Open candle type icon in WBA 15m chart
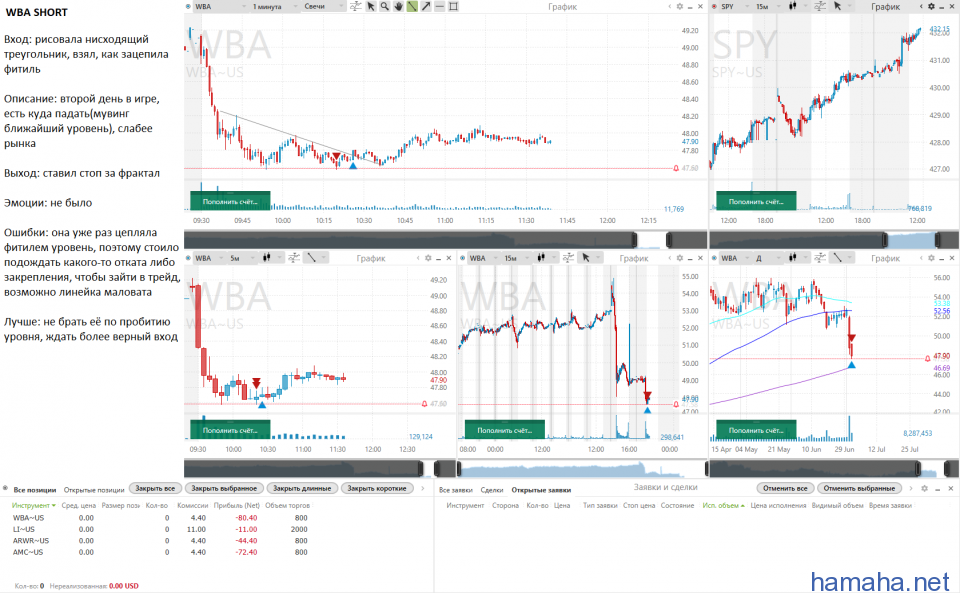 pos(541,258)
